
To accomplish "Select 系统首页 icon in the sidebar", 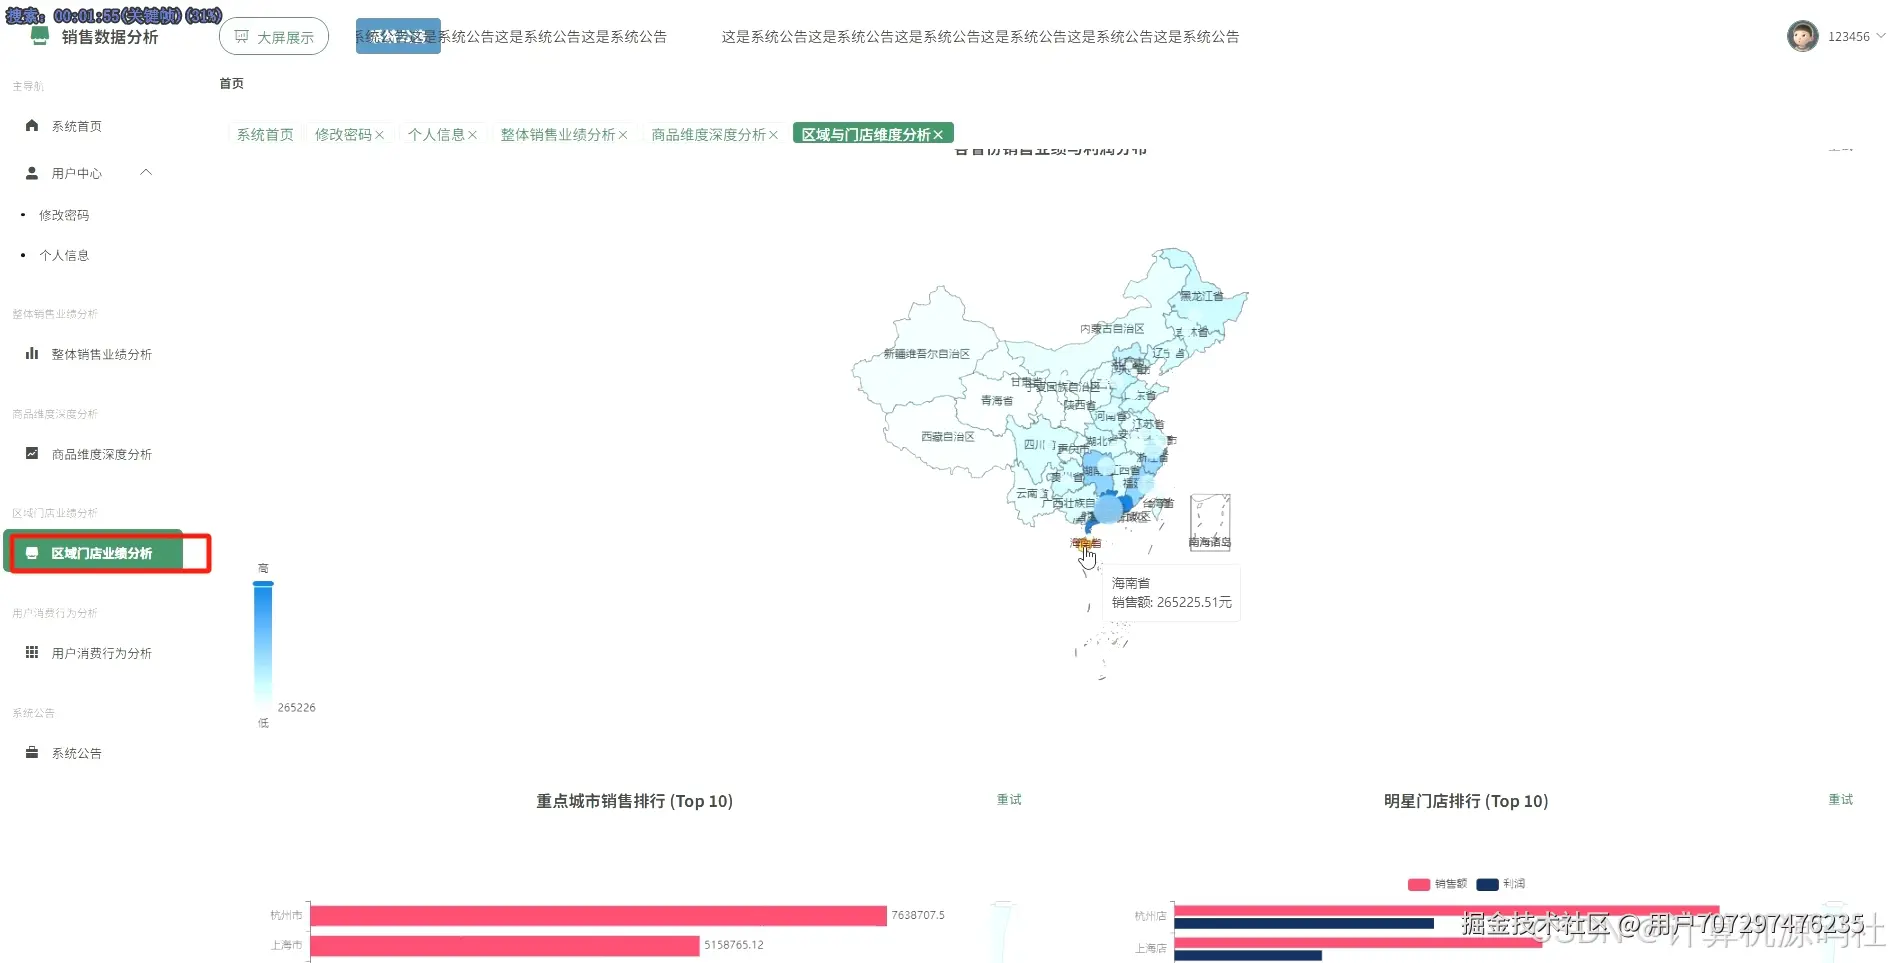I will pyautogui.click(x=31, y=126).
